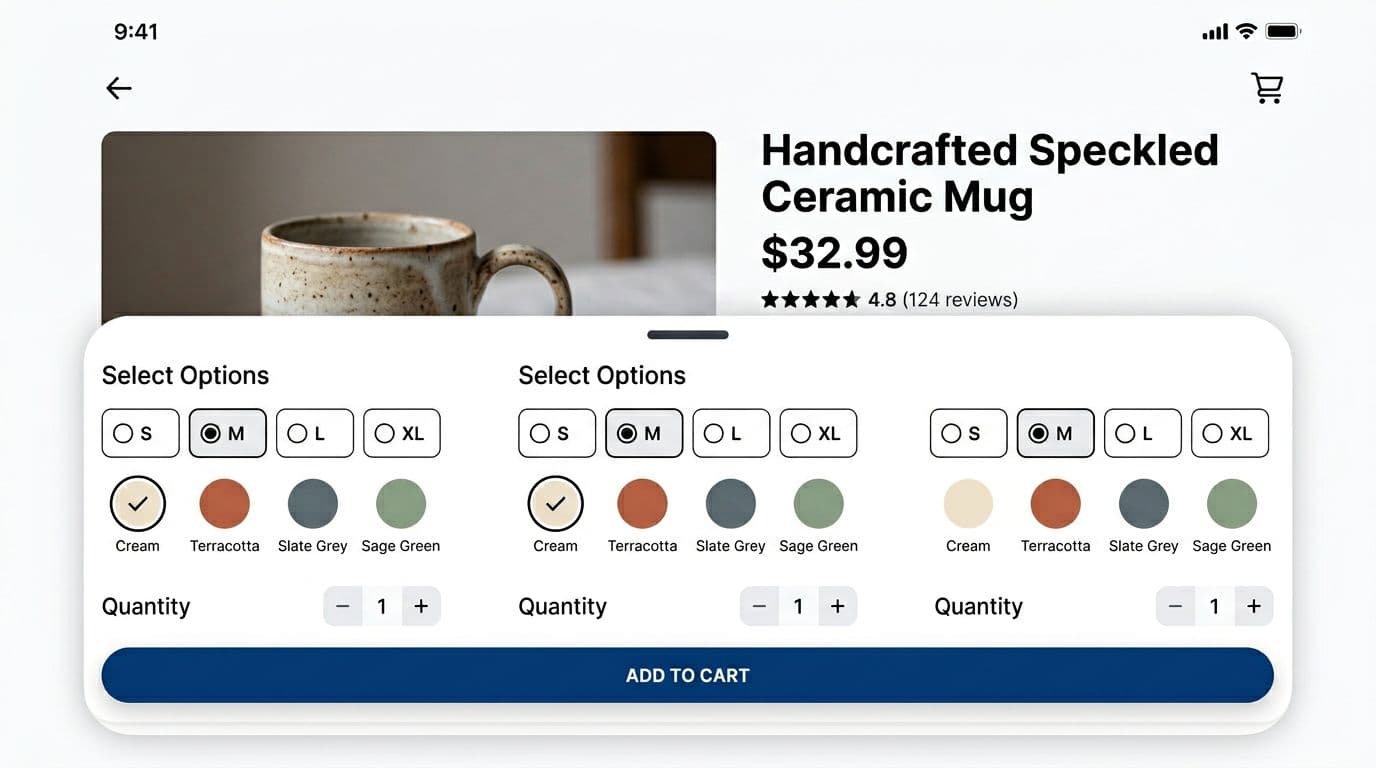Open the shopping cart icon
The image size is (1376, 768).
(1266, 88)
